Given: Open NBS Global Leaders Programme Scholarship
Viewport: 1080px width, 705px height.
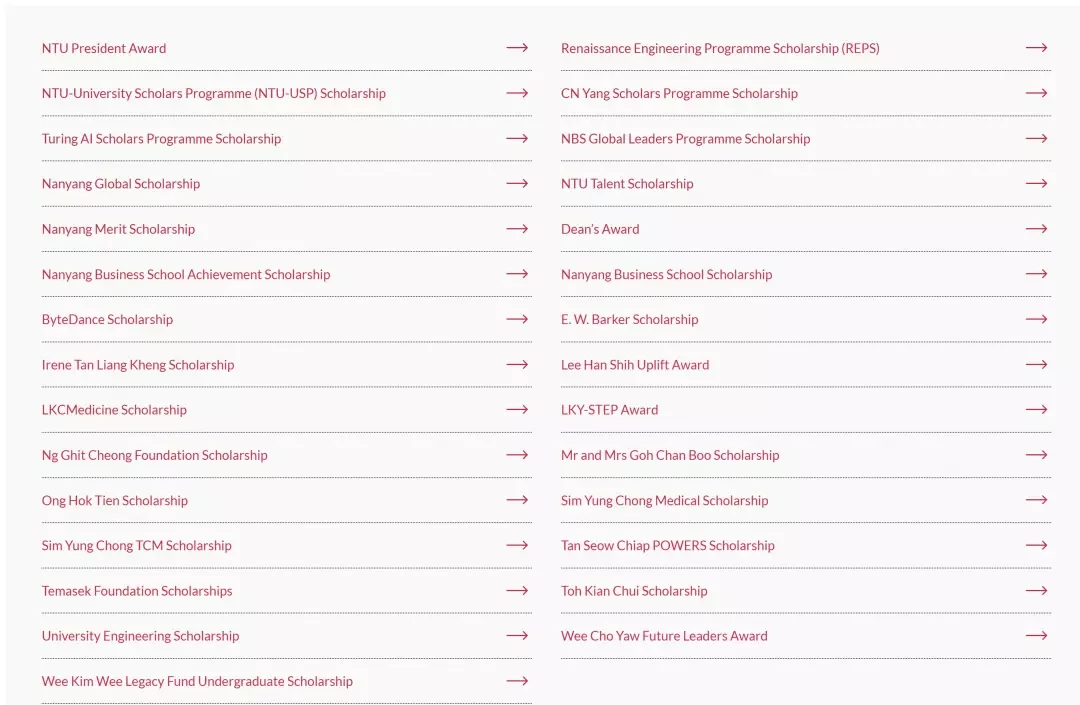Looking at the screenshot, I should (685, 139).
